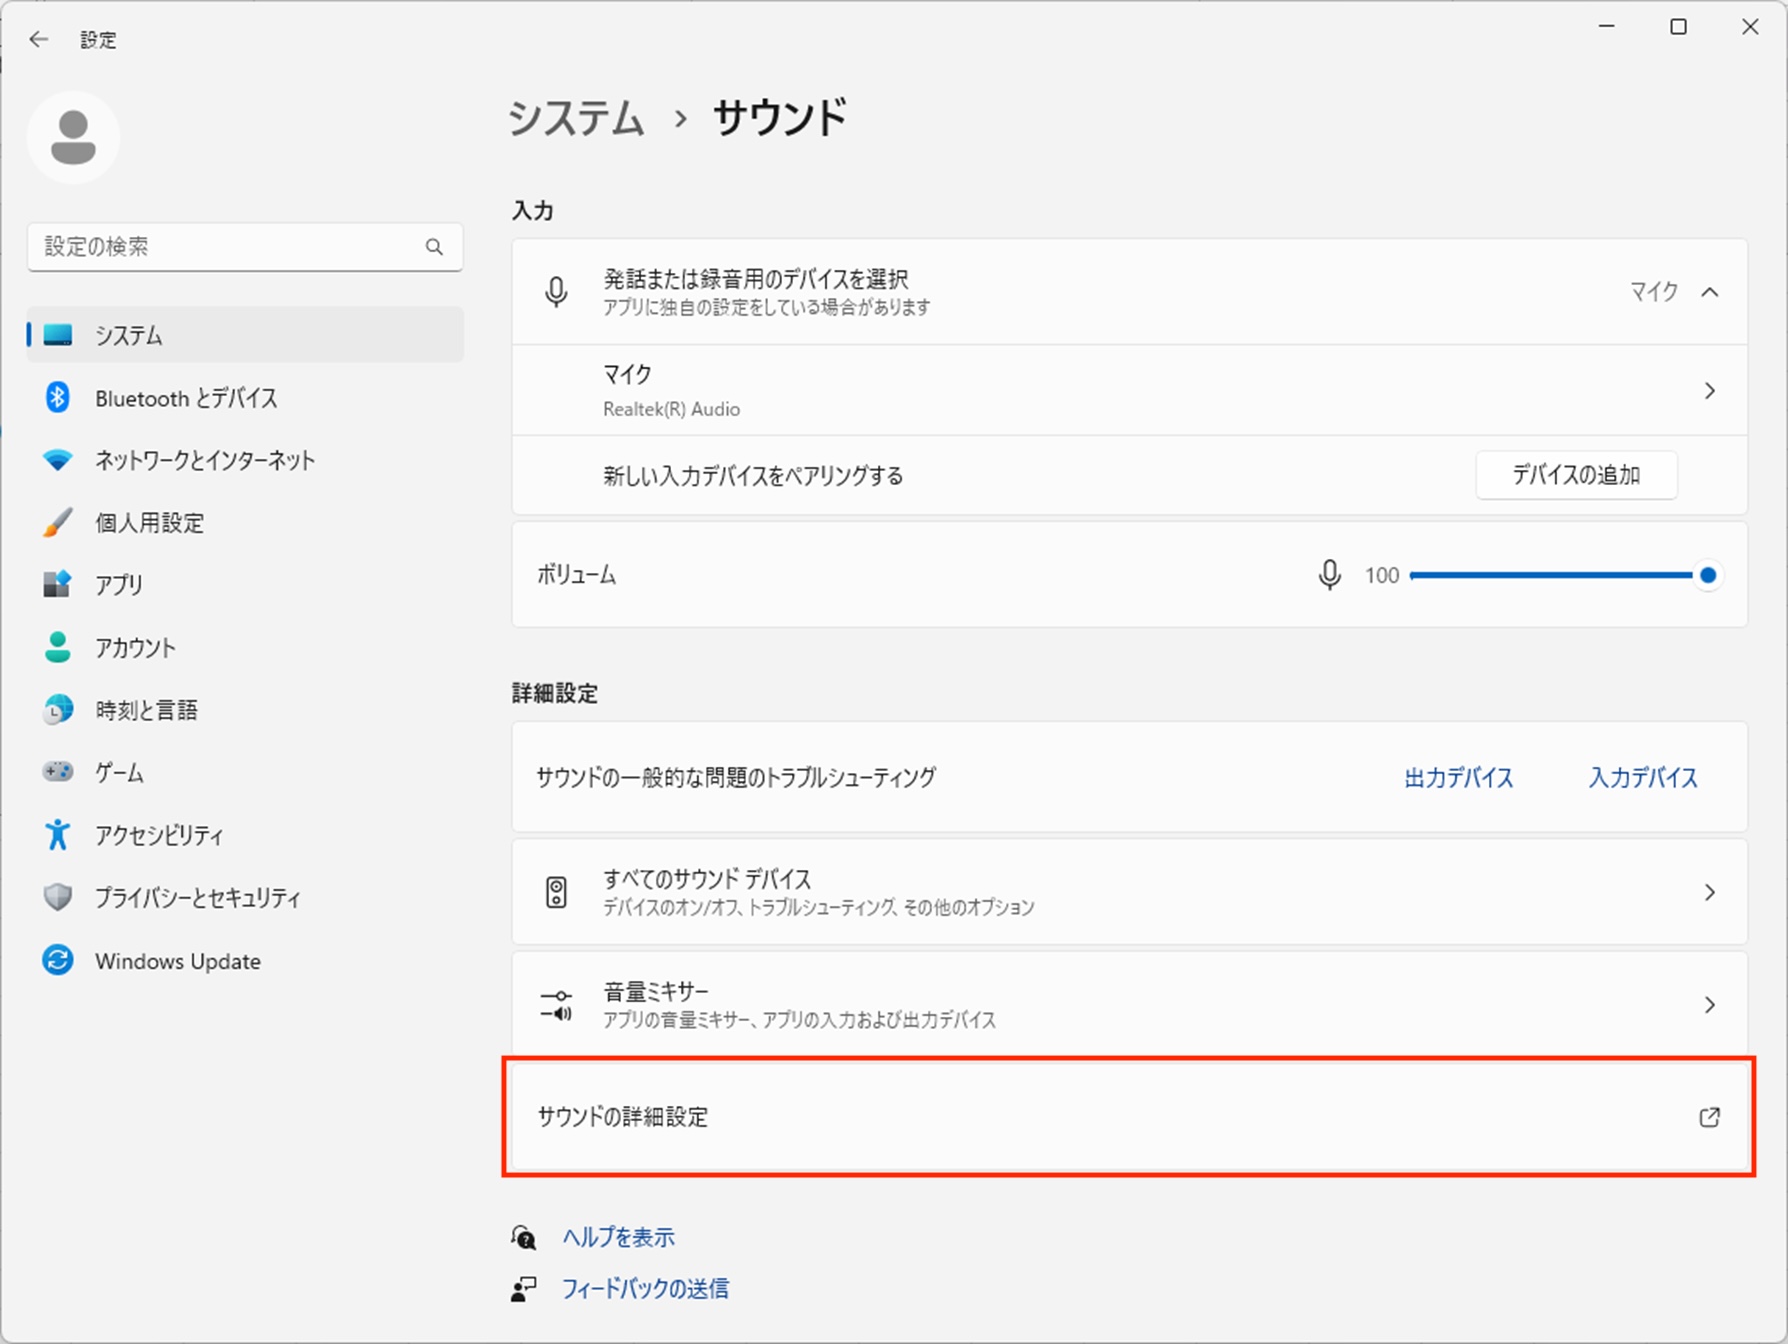Image resolution: width=1788 pixels, height=1344 pixels.
Task: Click the search magnifier icon
Action: click(434, 247)
